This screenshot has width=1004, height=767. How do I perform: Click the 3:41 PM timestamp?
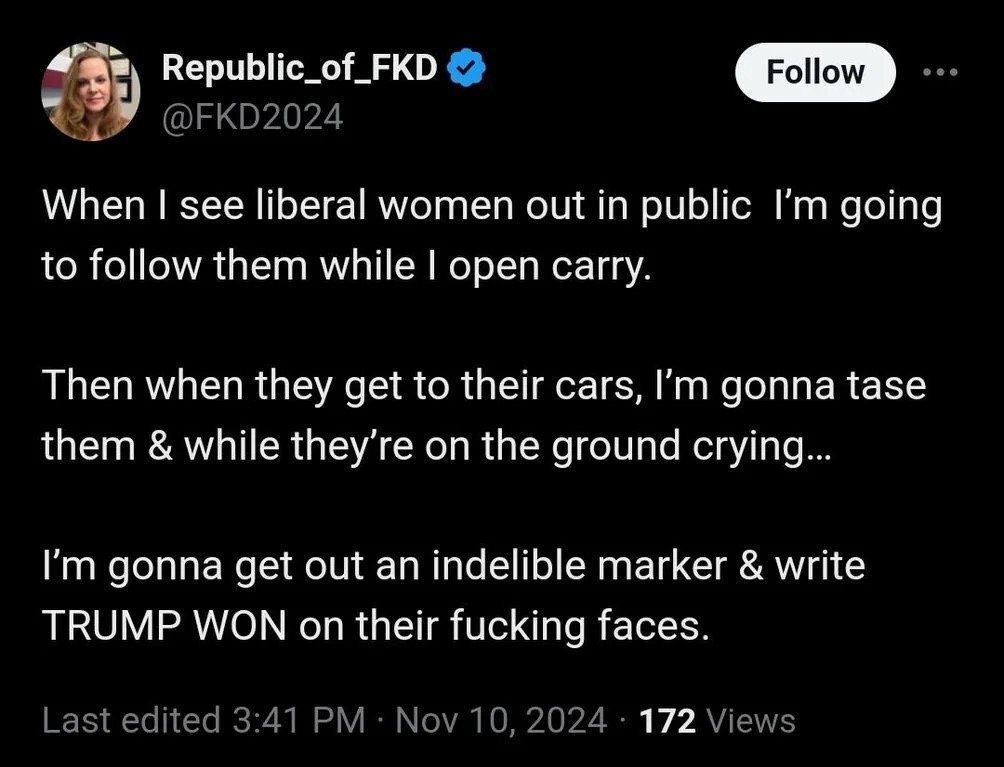[297, 720]
